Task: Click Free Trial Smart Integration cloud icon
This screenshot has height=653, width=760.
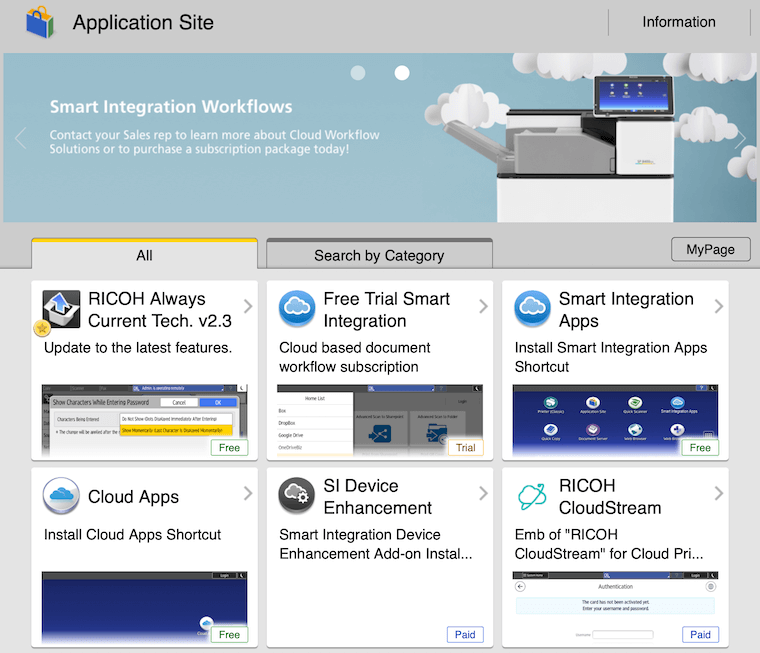Action: tap(297, 308)
